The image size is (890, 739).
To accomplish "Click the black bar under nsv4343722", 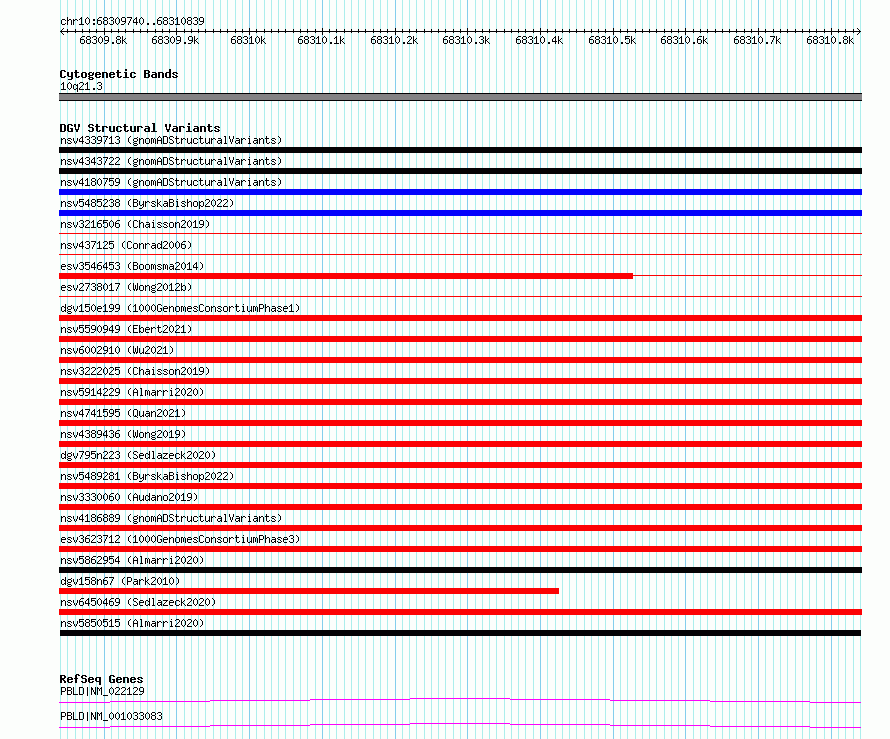I will (x=460, y=171).
